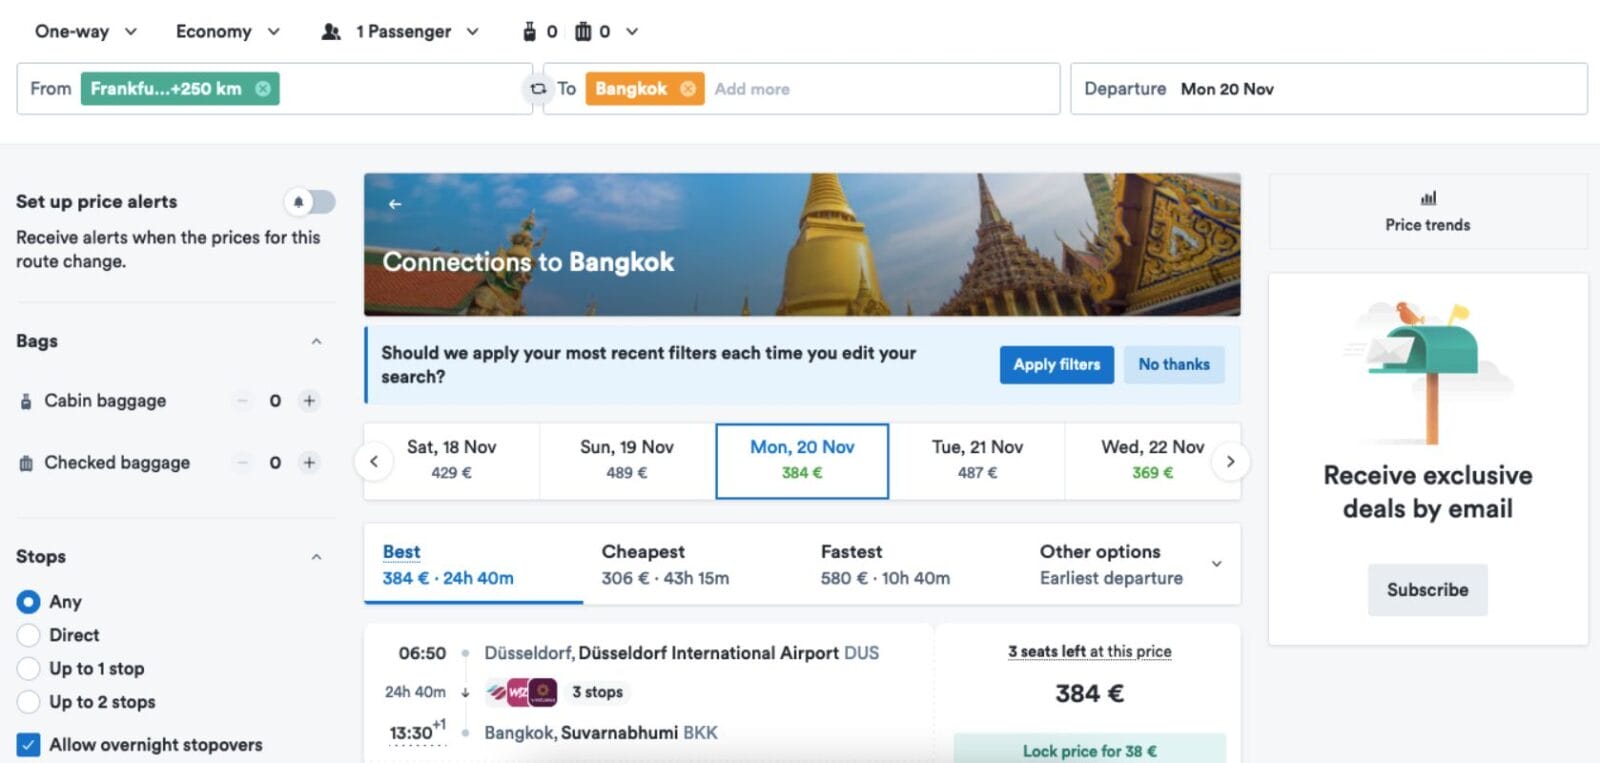This screenshot has height=763, width=1600.
Task: Swap the From and To locations
Action: [x=537, y=88]
